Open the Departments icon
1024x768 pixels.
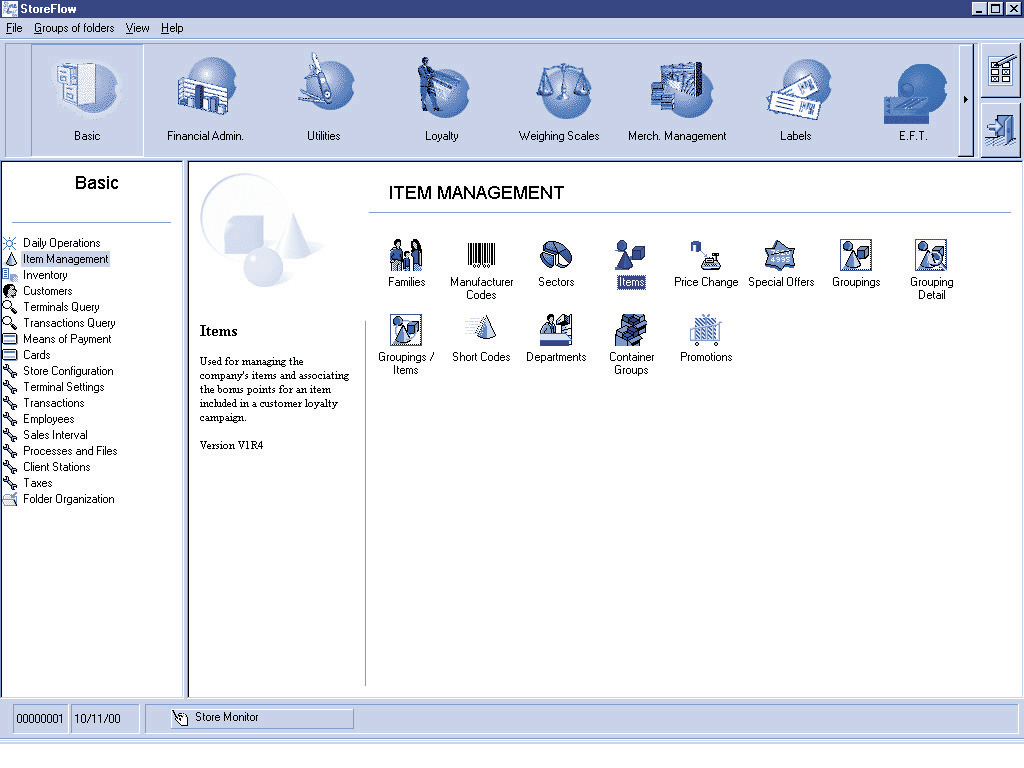click(556, 330)
